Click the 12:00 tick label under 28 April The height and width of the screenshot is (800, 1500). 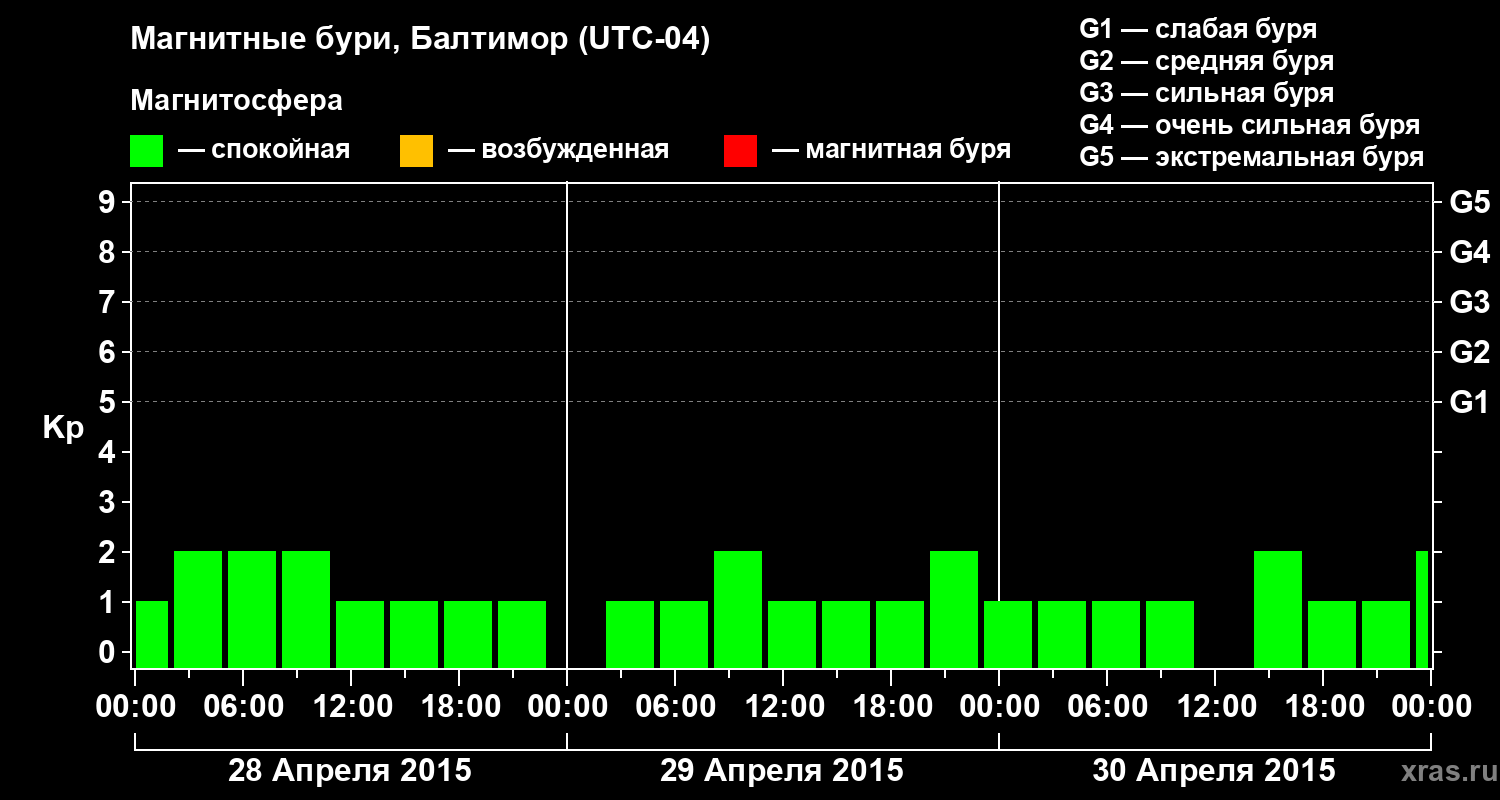(355, 707)
